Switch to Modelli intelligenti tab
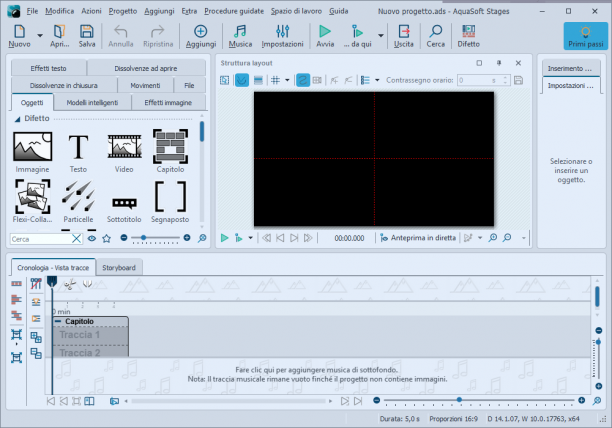The image size is (612, 428). (92, 103)
